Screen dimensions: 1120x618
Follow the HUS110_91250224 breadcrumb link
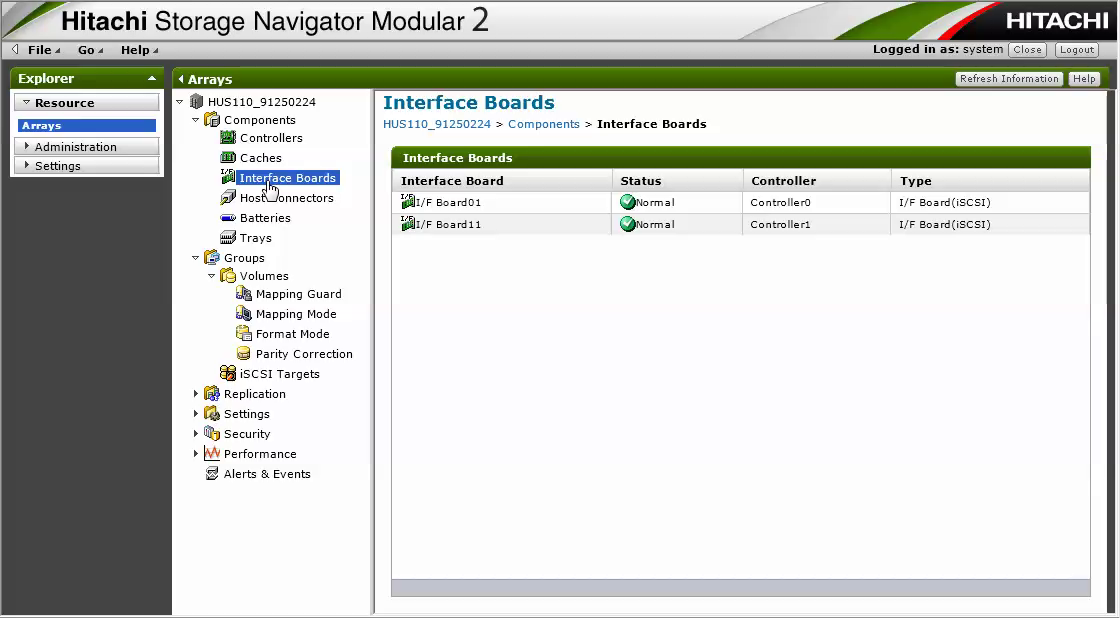pyautogui.click(x=436, y=124)
